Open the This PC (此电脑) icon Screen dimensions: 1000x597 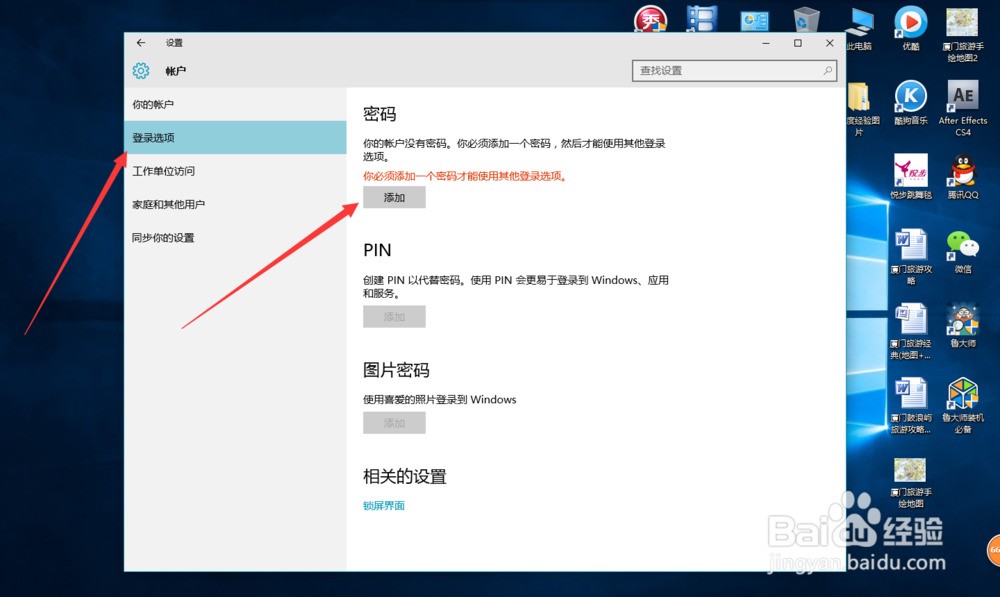pyautogui.click(x=860, y=29)
